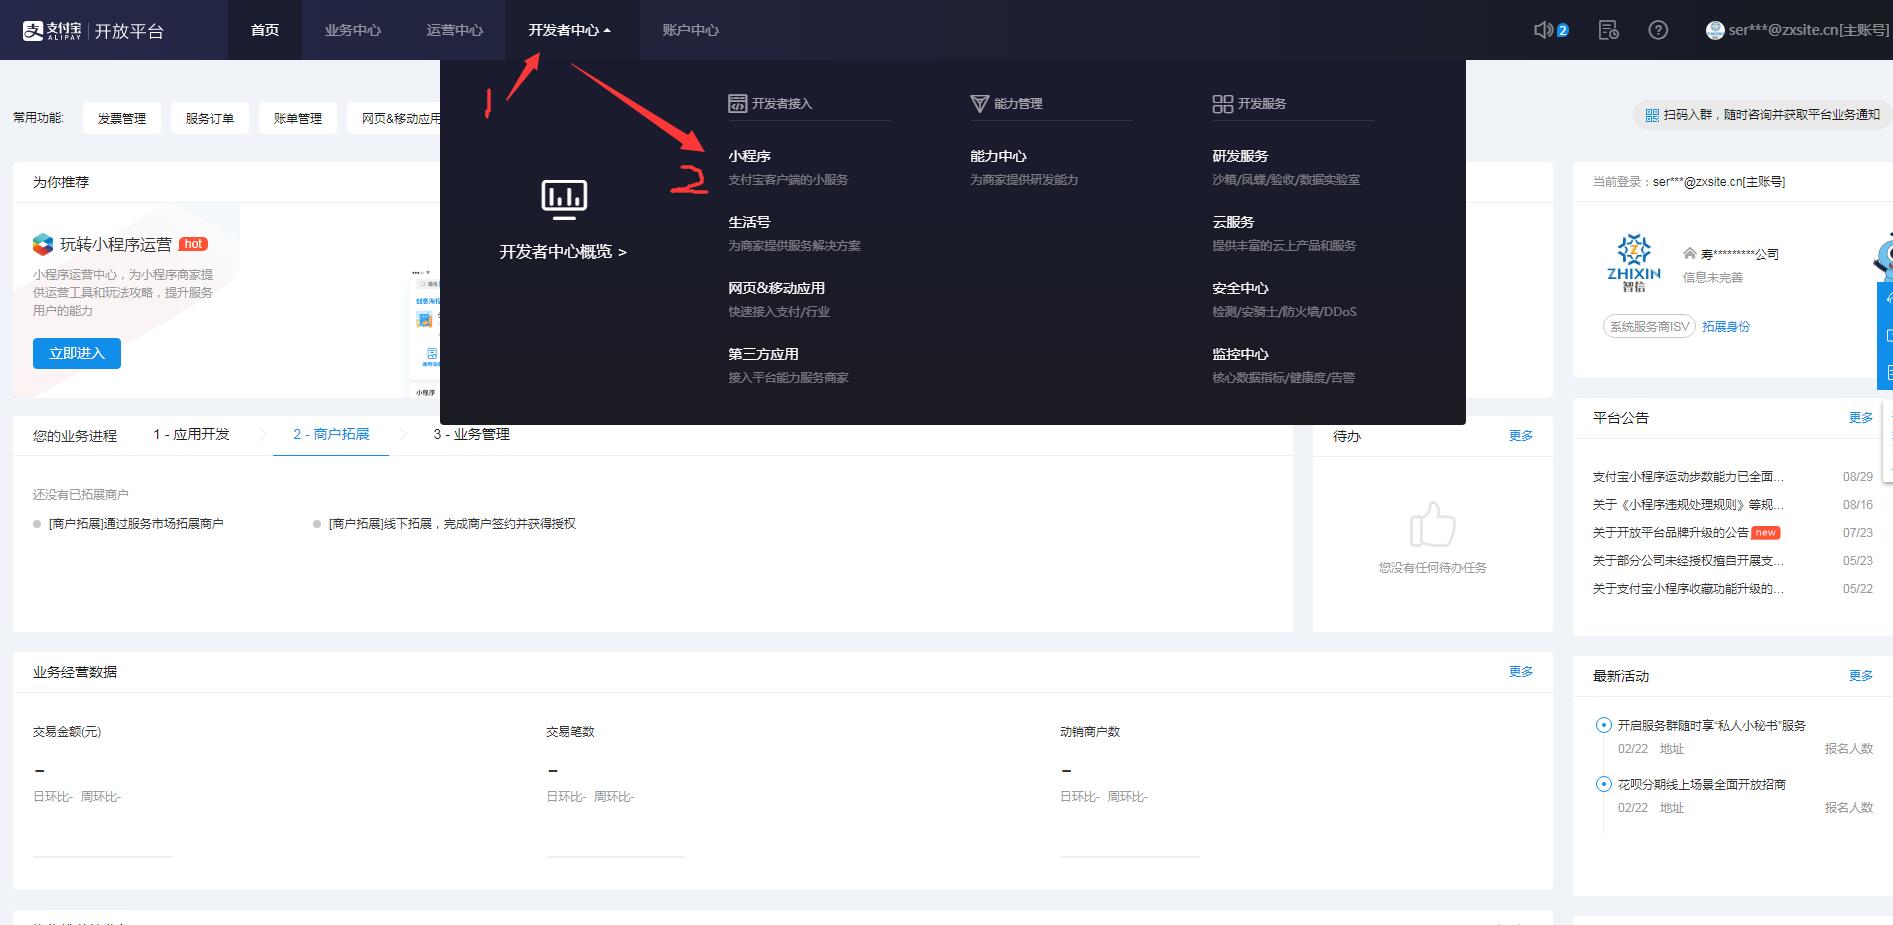Screen dimensions: 1893x925
Task: Click the clock icon beside 花呗分期 activity
Action: pyautogui.click(x=1603, y=784)
